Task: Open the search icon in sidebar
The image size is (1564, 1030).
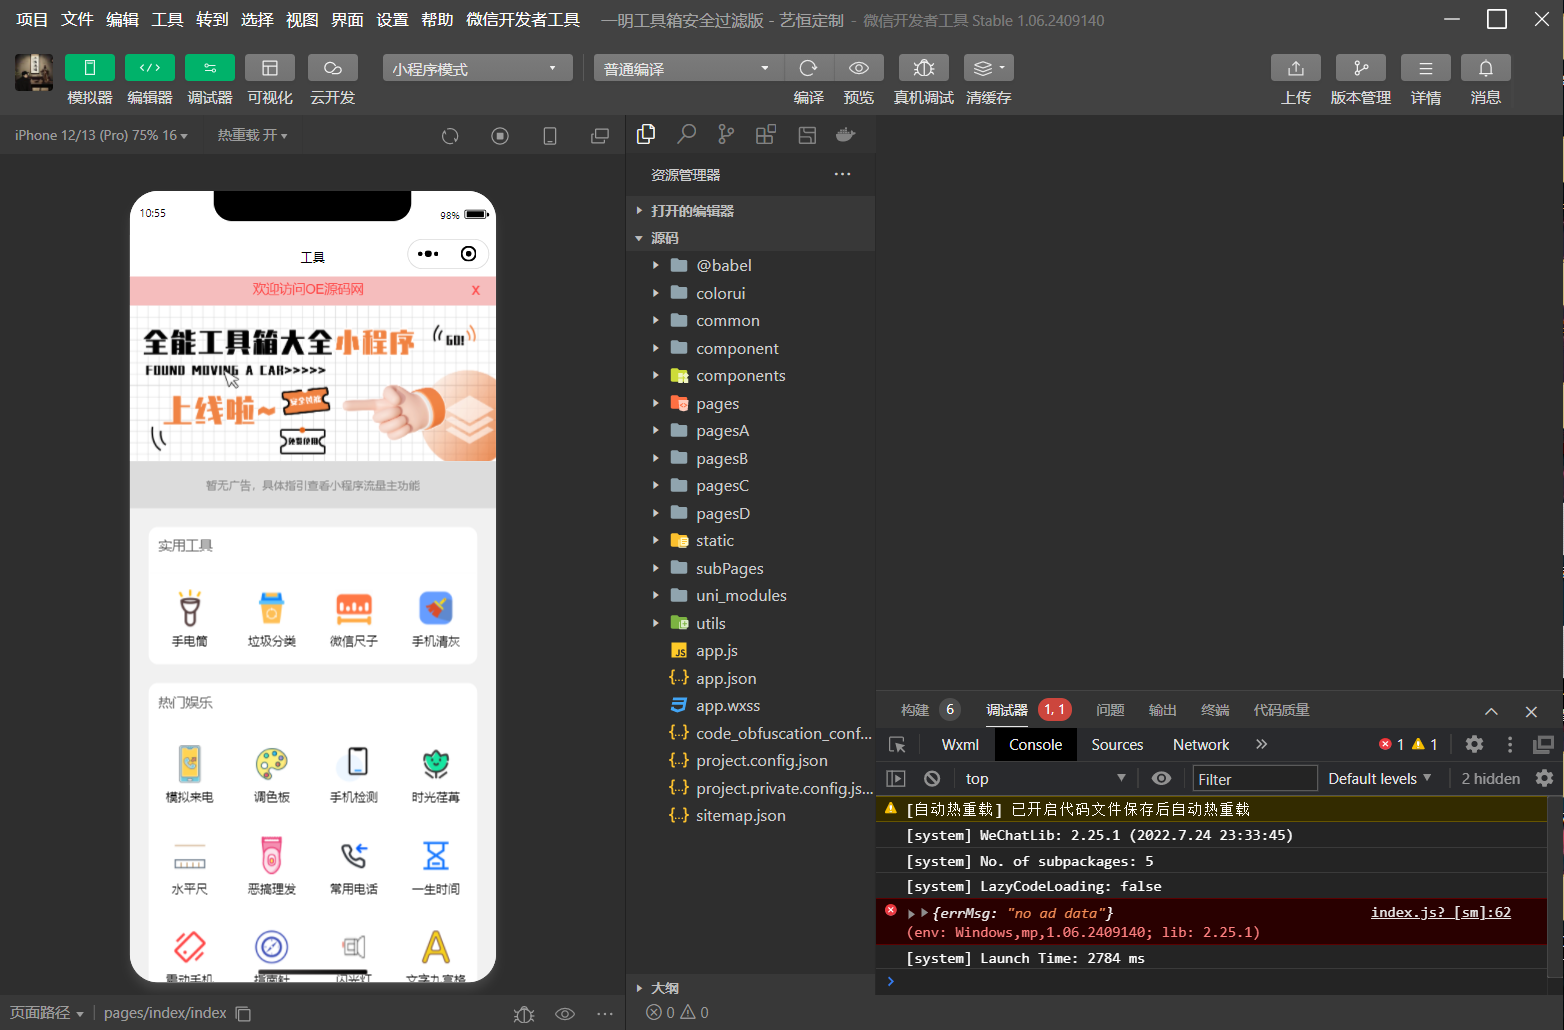Action: coord(686,134)
